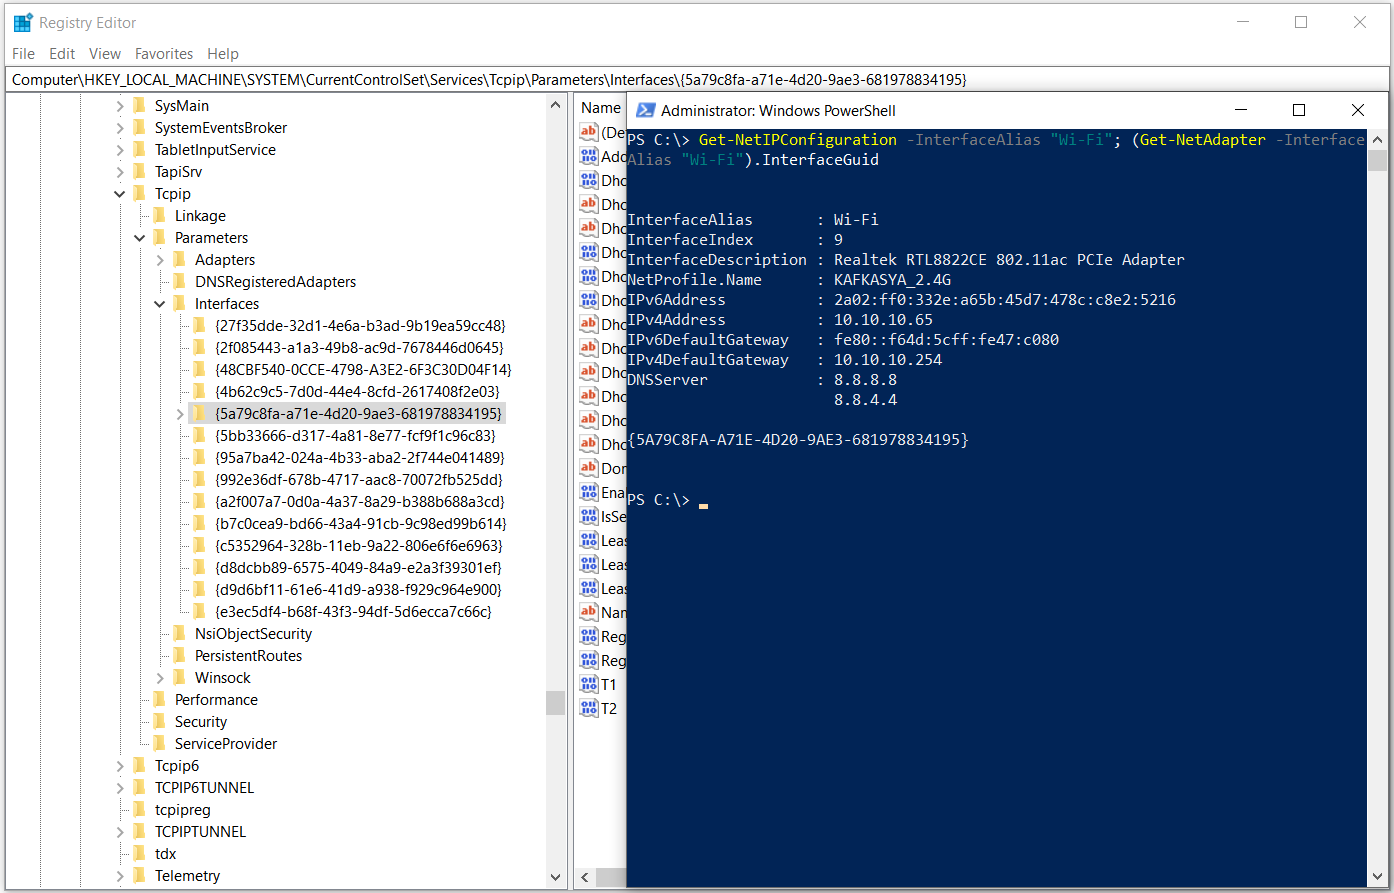Click the TapiSrv folder icon
1394x893 pixels.
139,172
